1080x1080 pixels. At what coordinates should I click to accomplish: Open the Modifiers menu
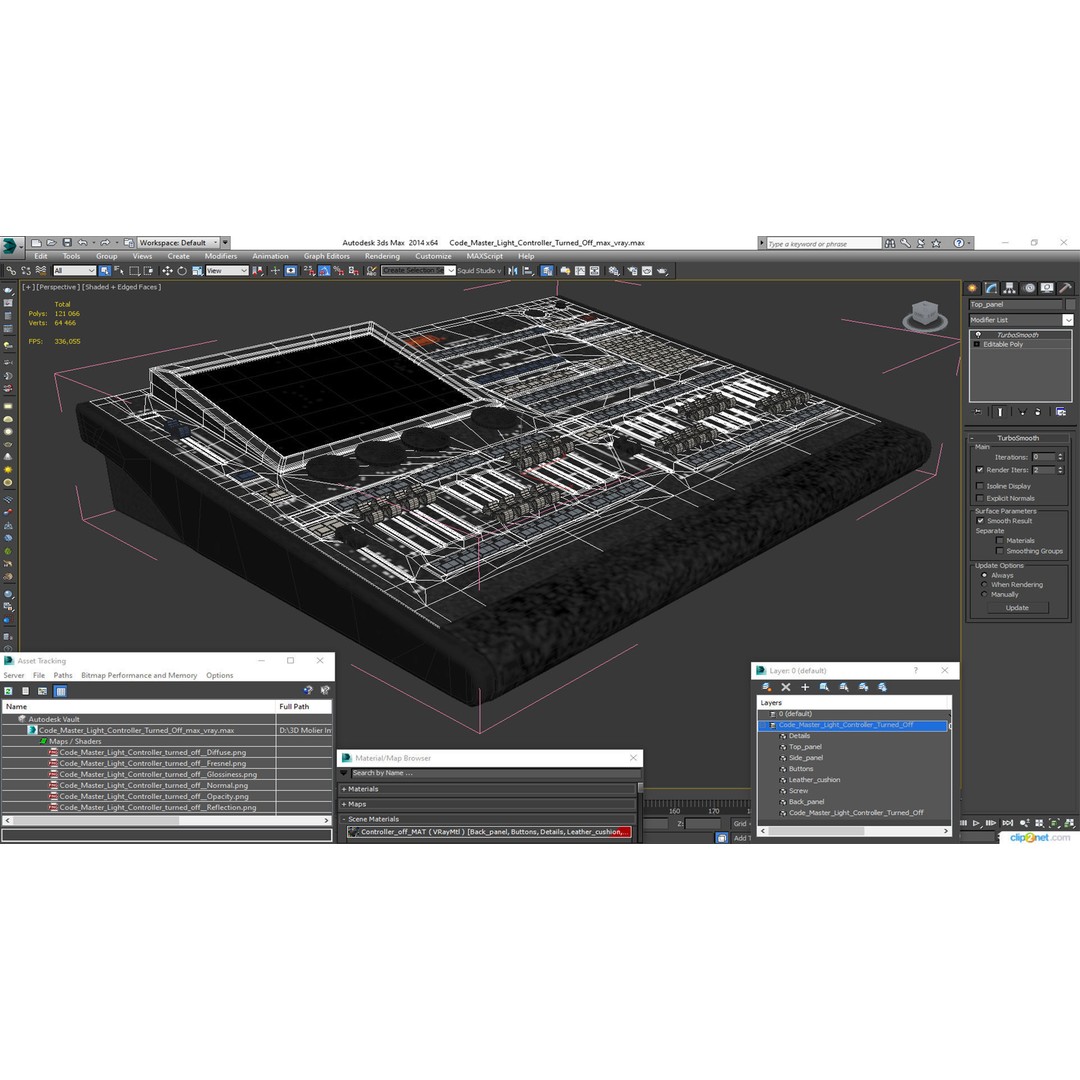pos(220,256)
